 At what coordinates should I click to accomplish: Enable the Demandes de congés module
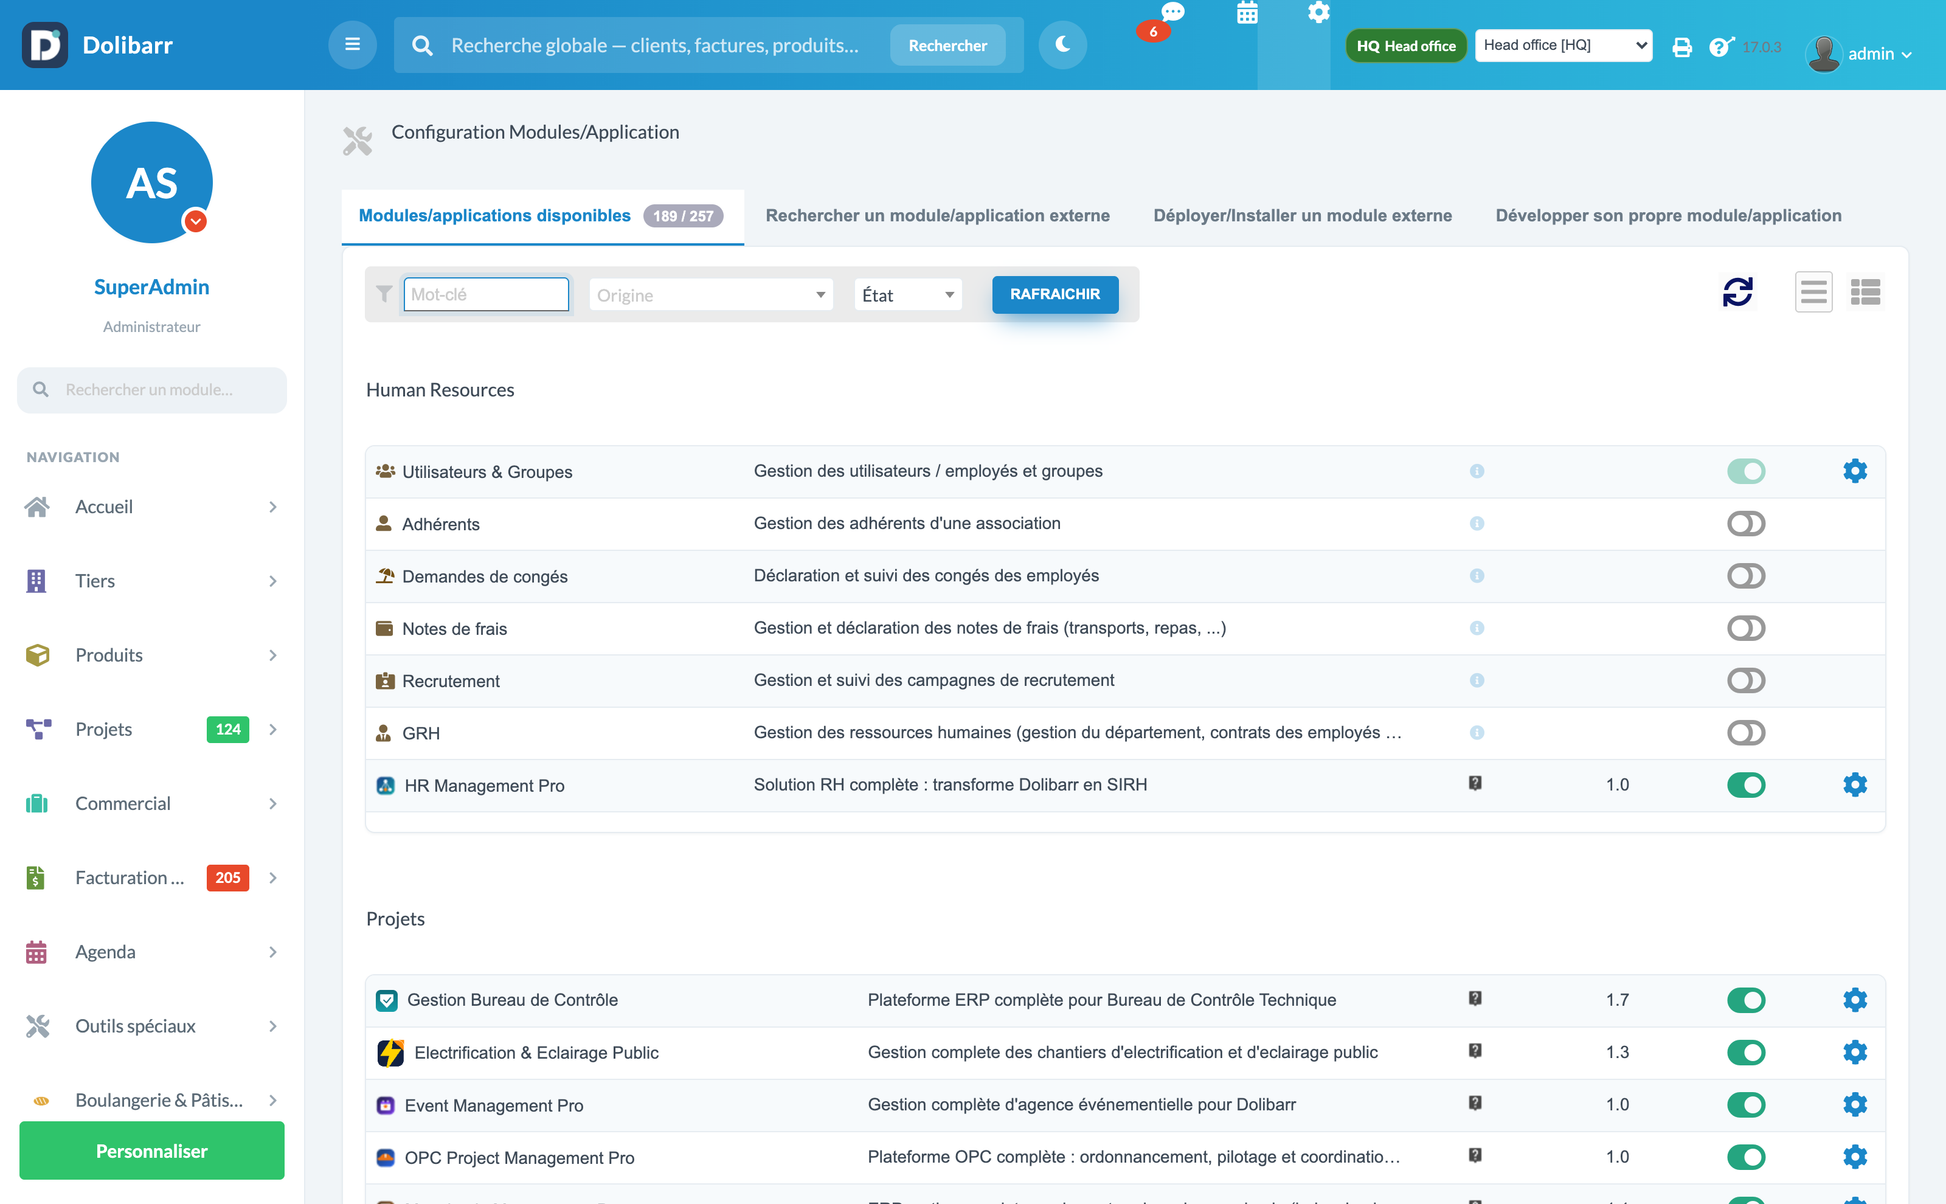click(x=1746, y=576)
